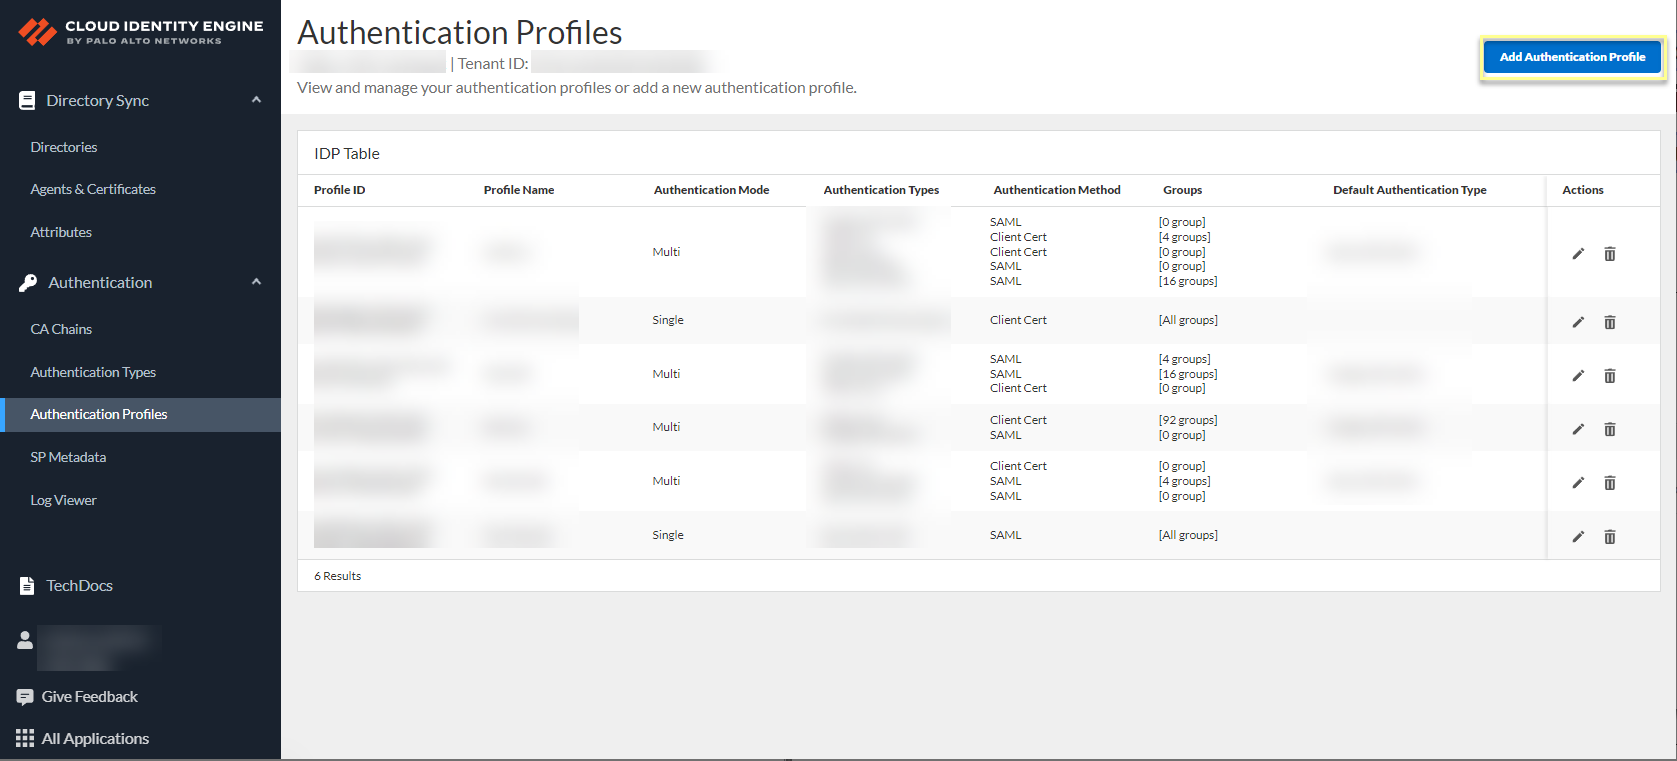Click Give Feedback
Screen dimensions: 1677x761
(x=89, y=697)
